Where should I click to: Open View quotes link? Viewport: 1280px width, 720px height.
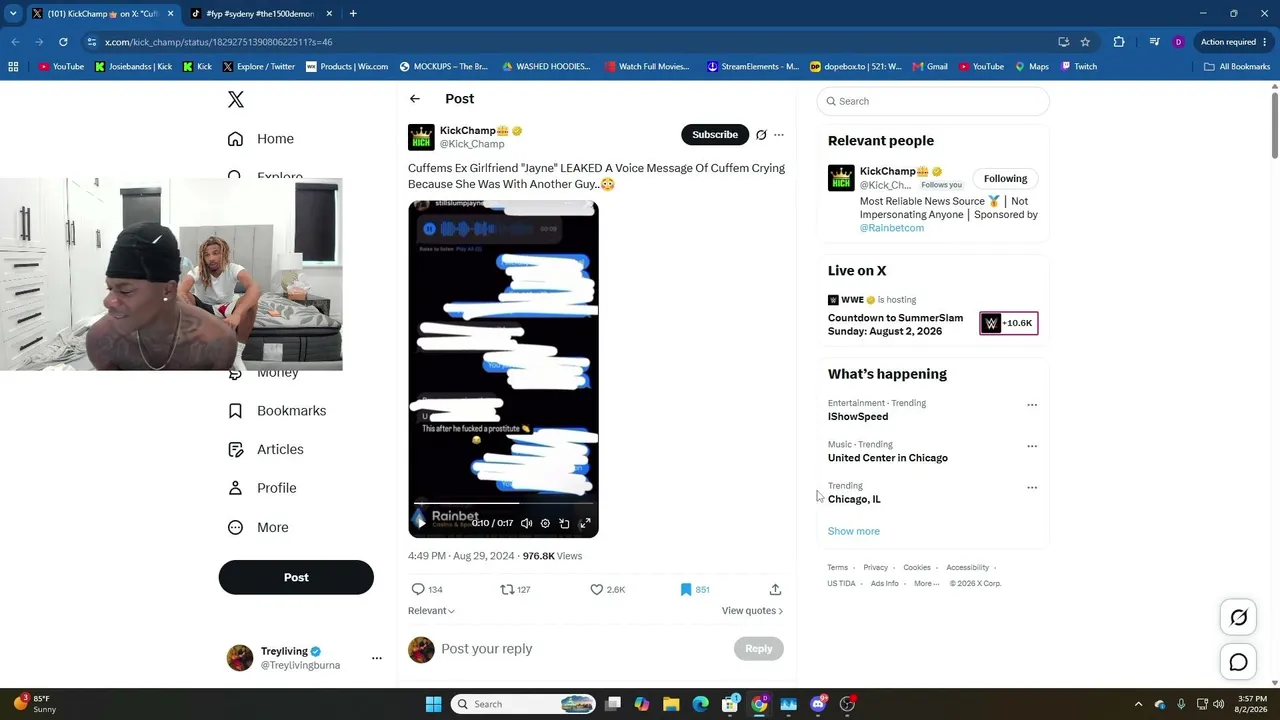tap(752, 611)
